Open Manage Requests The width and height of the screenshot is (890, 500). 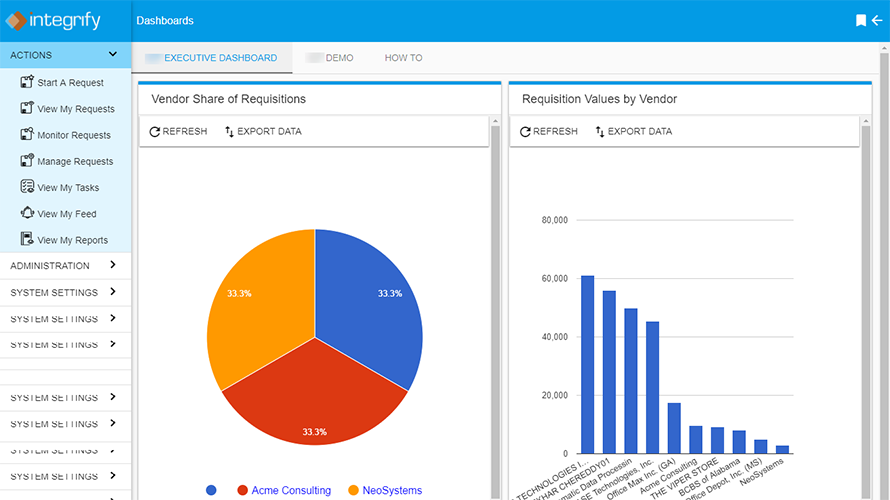(75, 161)
